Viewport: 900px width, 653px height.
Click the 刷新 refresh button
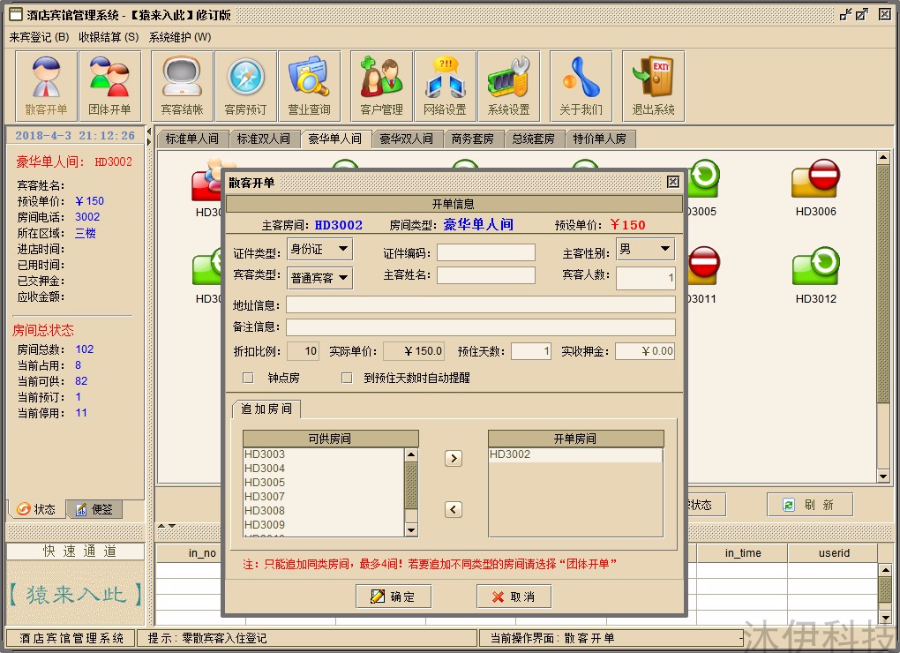[809, 504]
